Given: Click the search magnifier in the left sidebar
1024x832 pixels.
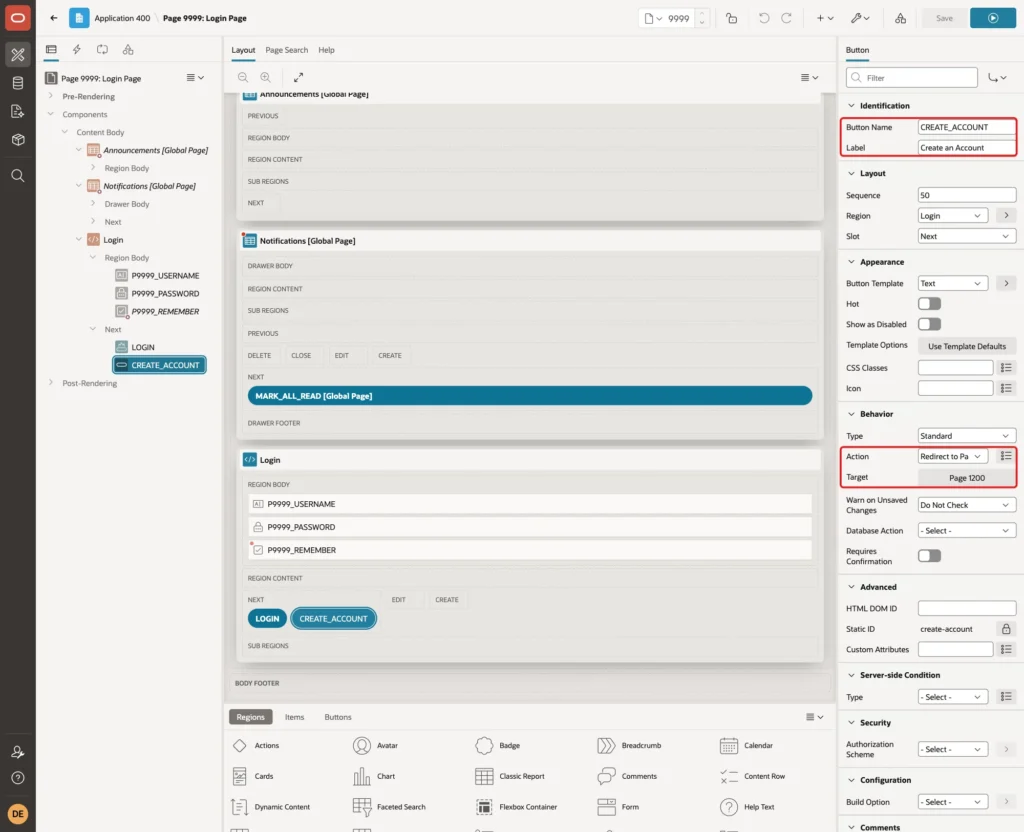Looking at the screenshot, I should pos(18,176).
